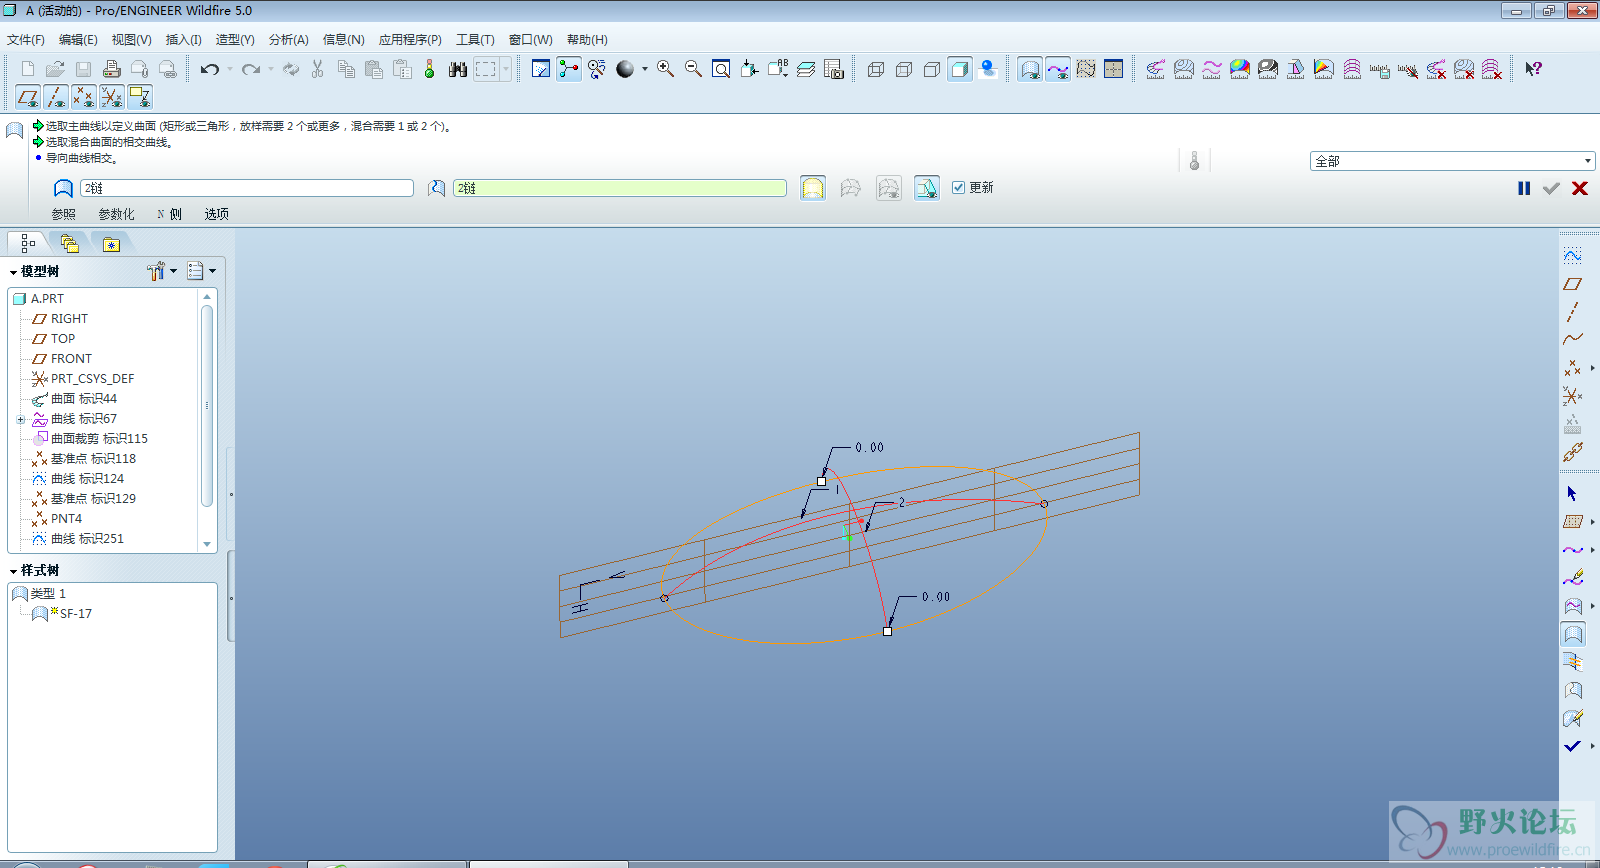Open the 选项 panel tab
The height and width of the screenshot is (868, 1600).
(x=217, y=214)
